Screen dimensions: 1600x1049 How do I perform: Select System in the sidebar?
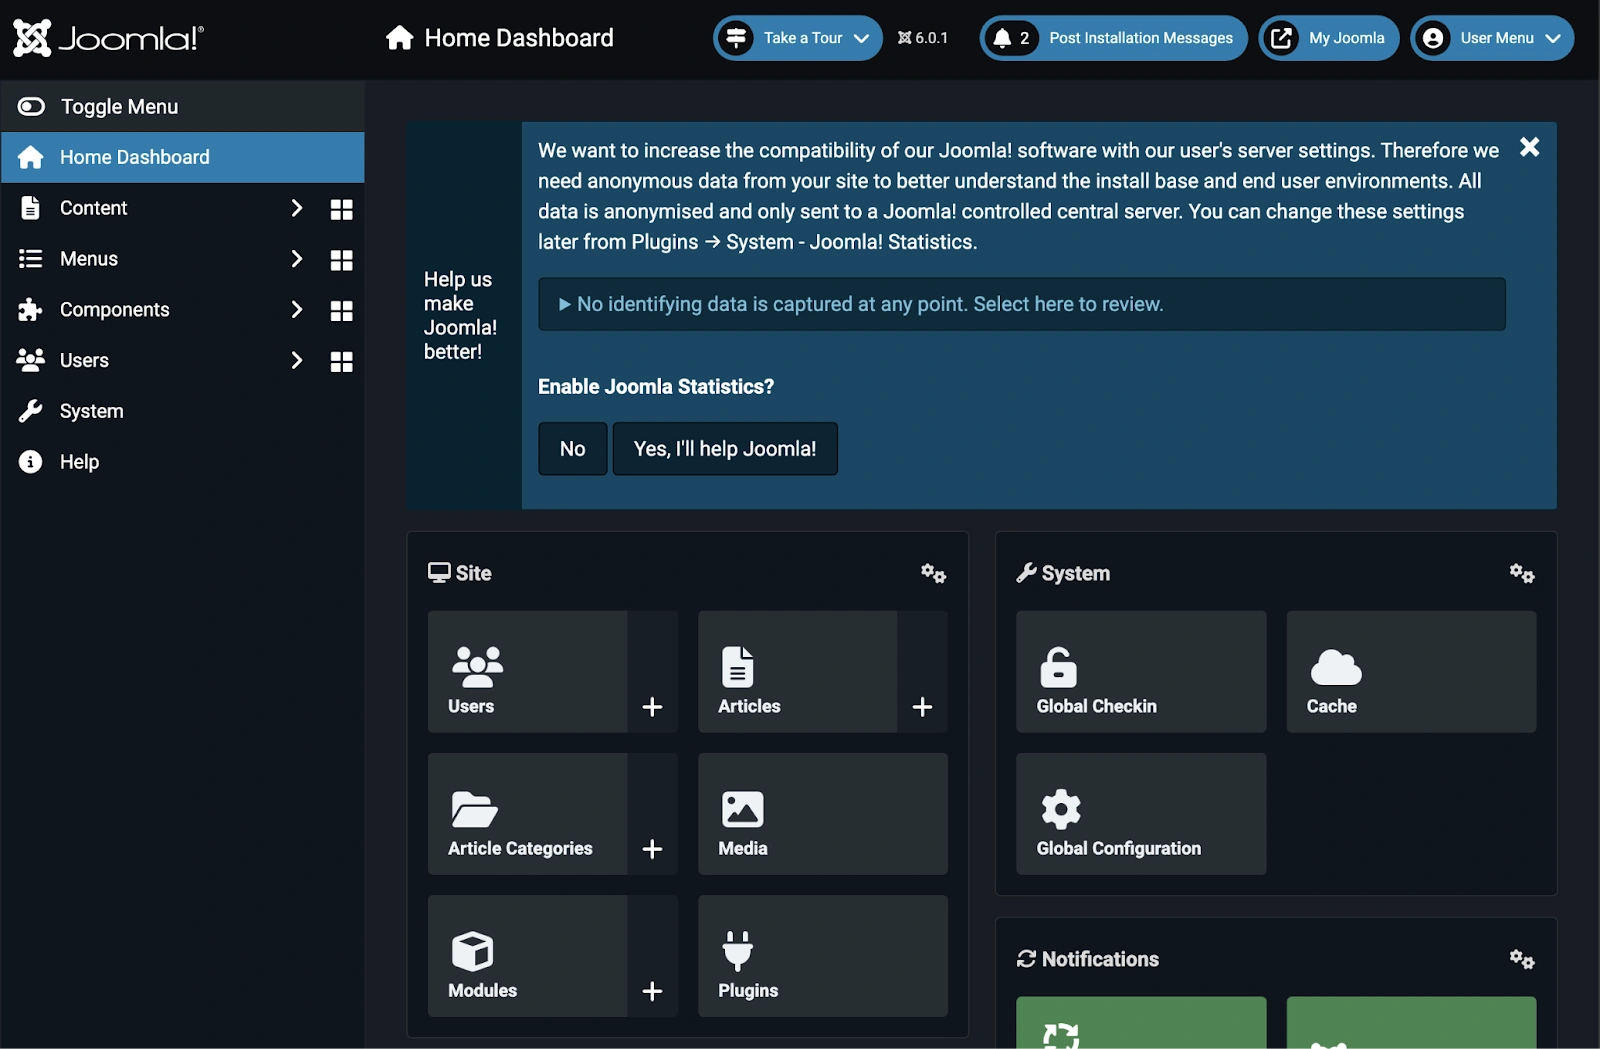point(91,411)
